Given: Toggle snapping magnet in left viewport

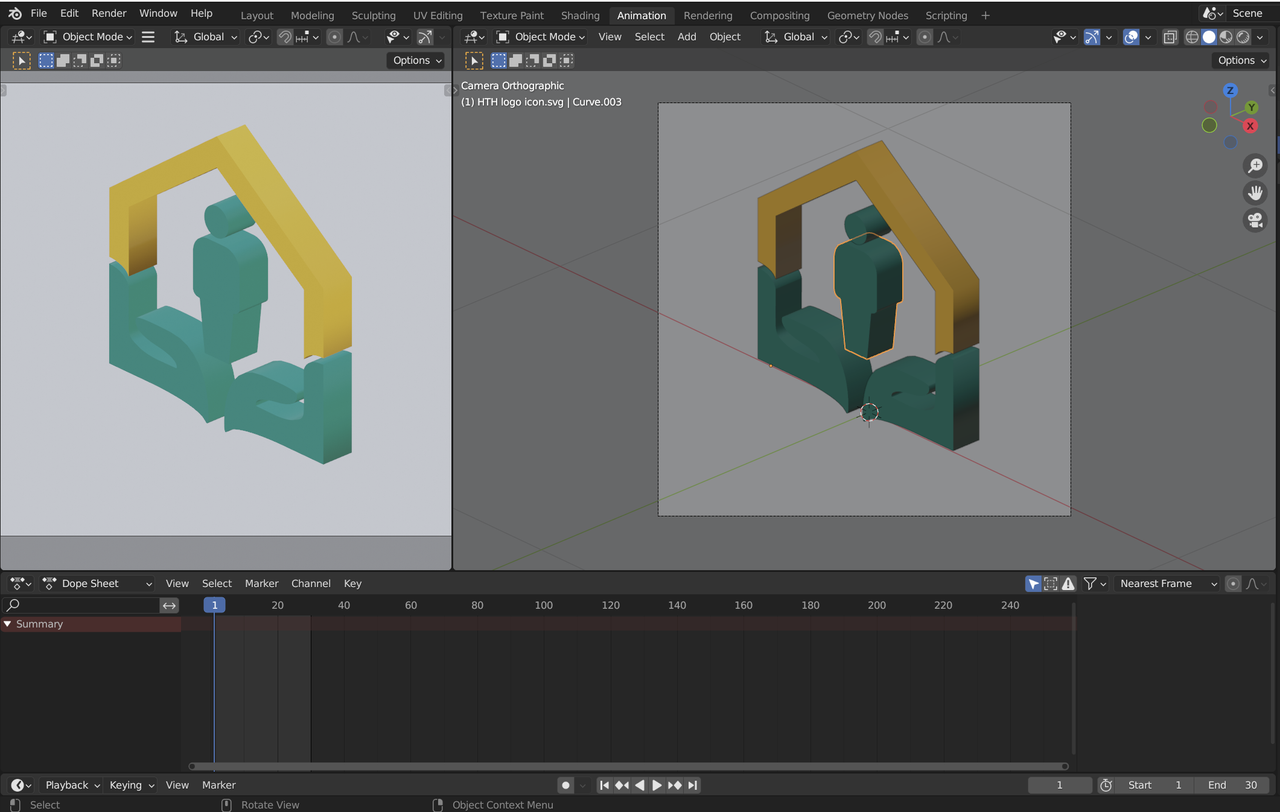Looking at the screenshot, I should coord(286,37).
